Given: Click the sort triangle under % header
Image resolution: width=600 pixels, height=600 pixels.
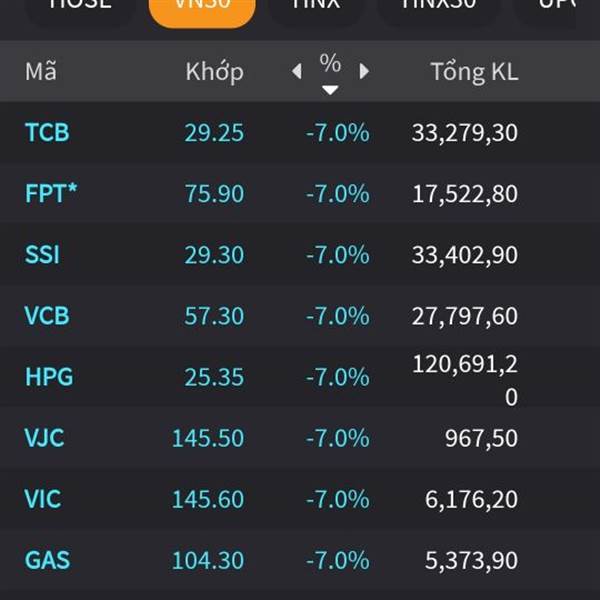Looking at the screenshot, I should click(330, 90).
